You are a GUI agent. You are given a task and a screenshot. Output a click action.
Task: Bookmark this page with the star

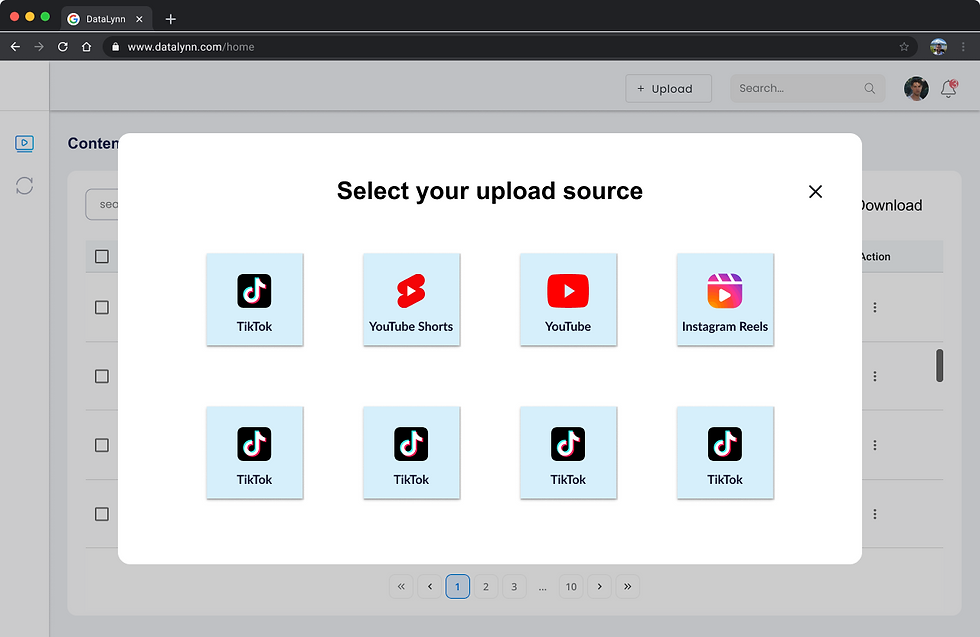(904, 47)
